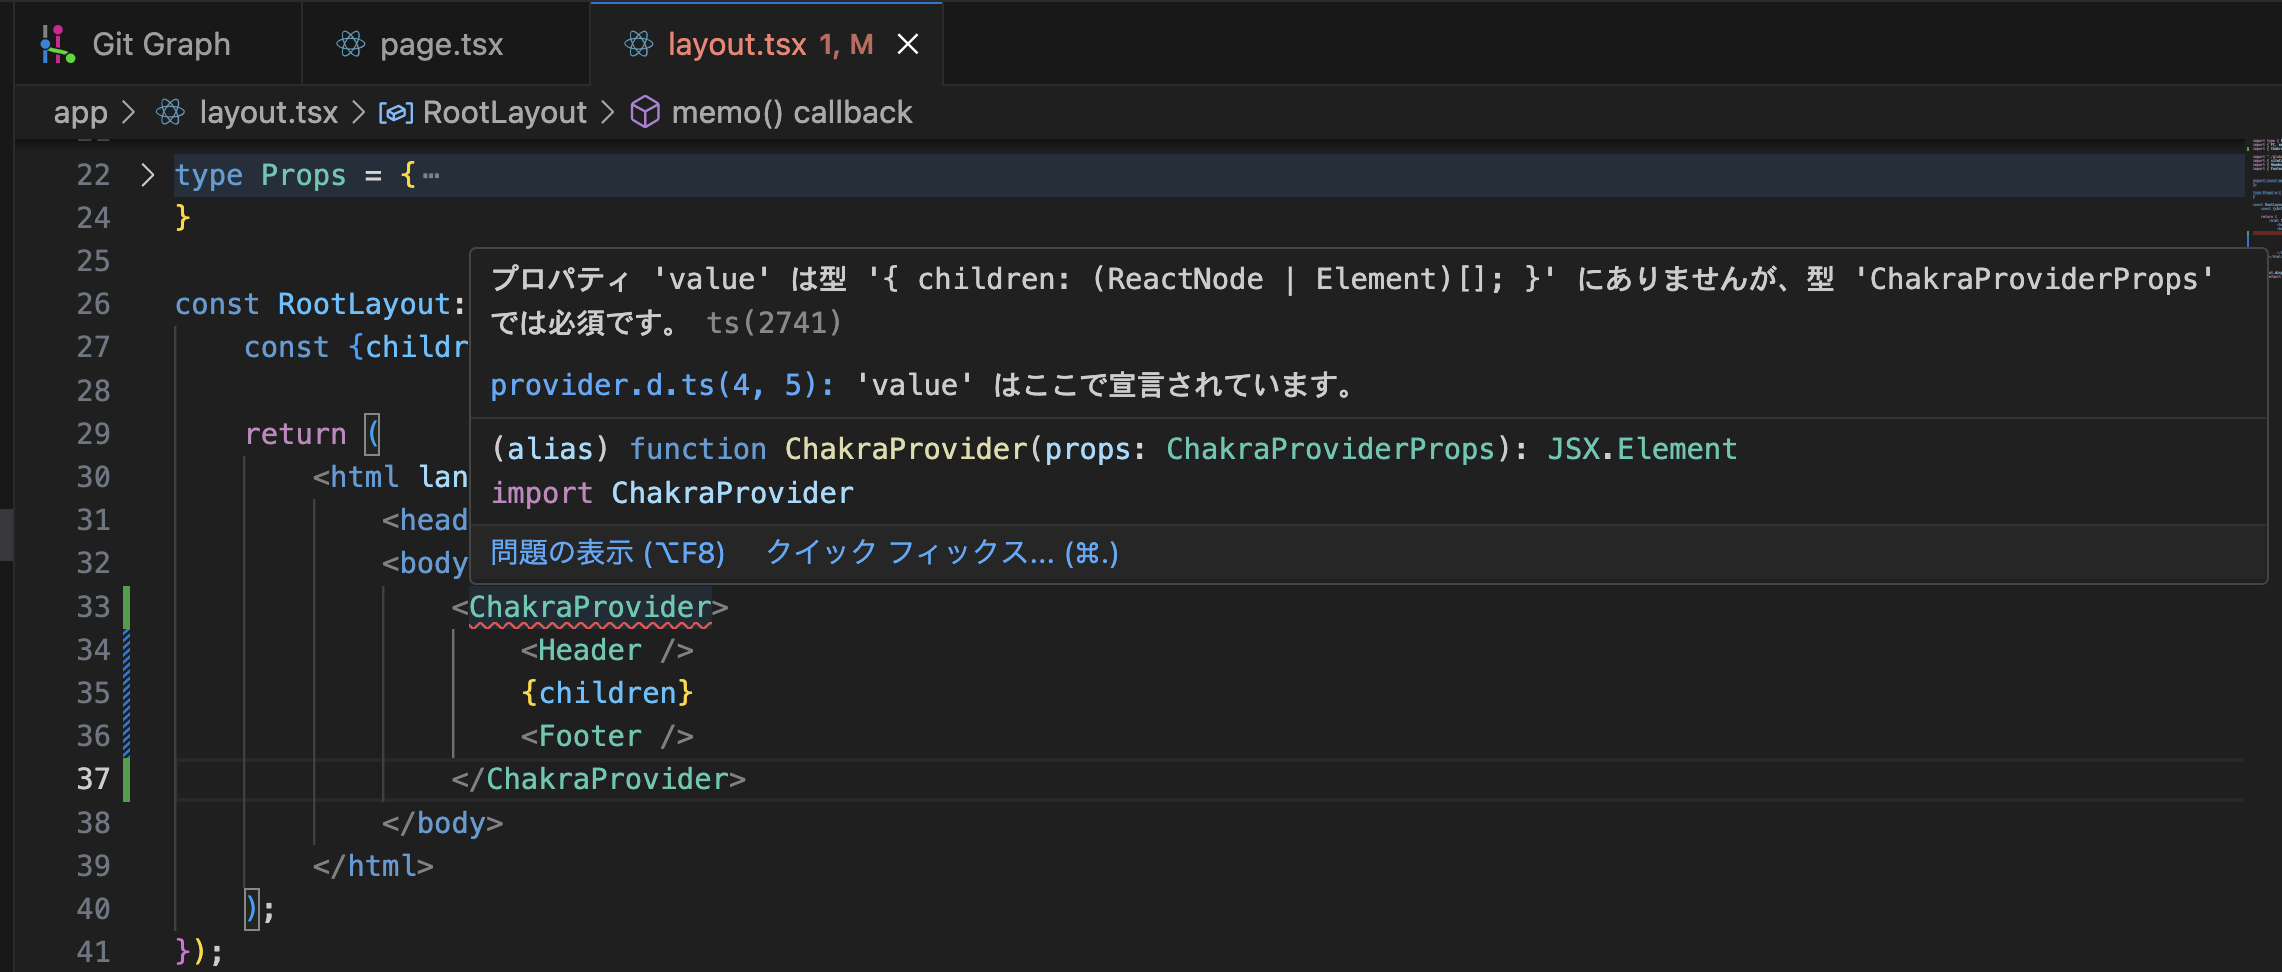The image size is (2282, 972).
Task: Click line number 37 in gutter
Action: [x=93, y=779]
